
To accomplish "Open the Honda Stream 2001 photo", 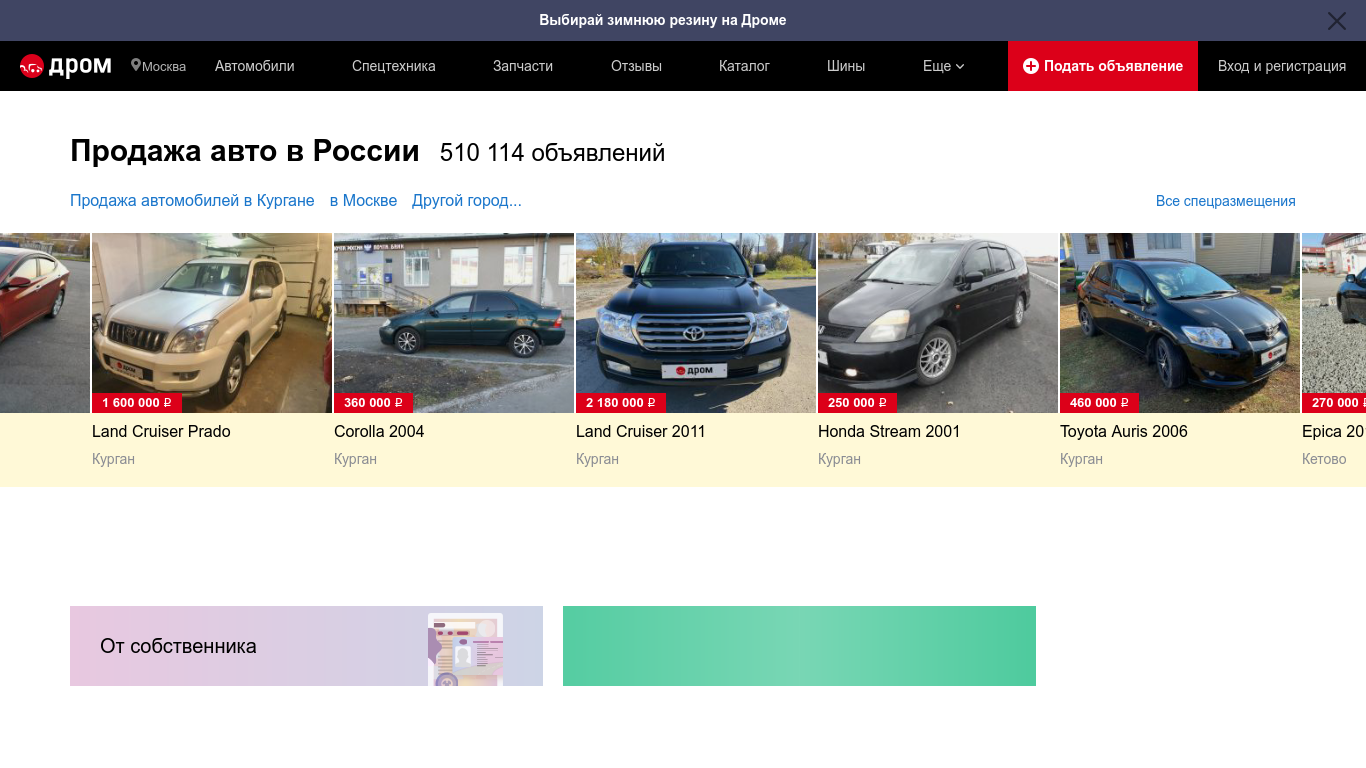I will click(938, 322).
